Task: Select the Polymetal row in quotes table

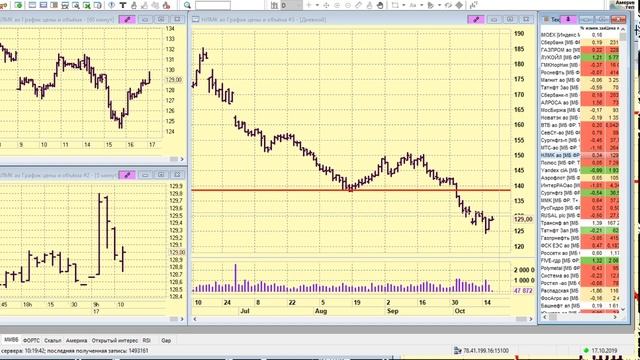Action: [580, 268]
